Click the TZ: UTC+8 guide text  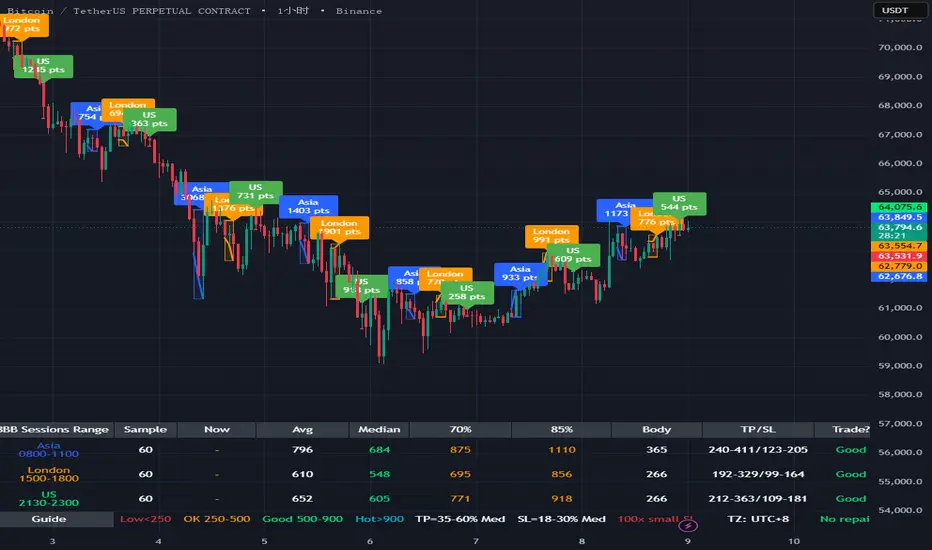point(758,518)
